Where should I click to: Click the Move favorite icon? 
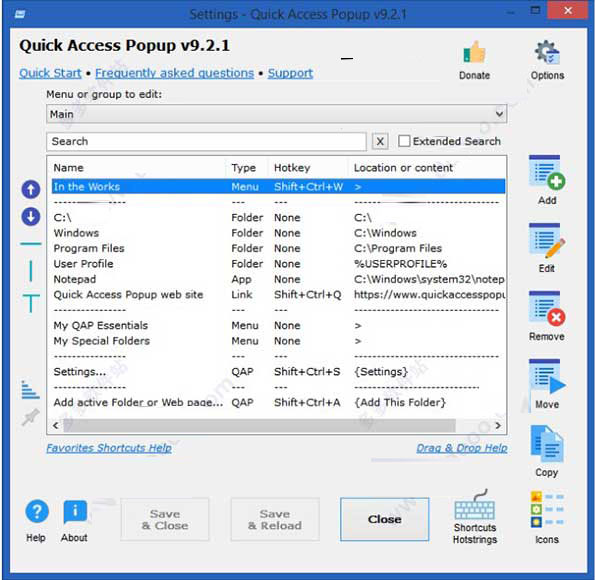tap(547, 377)
